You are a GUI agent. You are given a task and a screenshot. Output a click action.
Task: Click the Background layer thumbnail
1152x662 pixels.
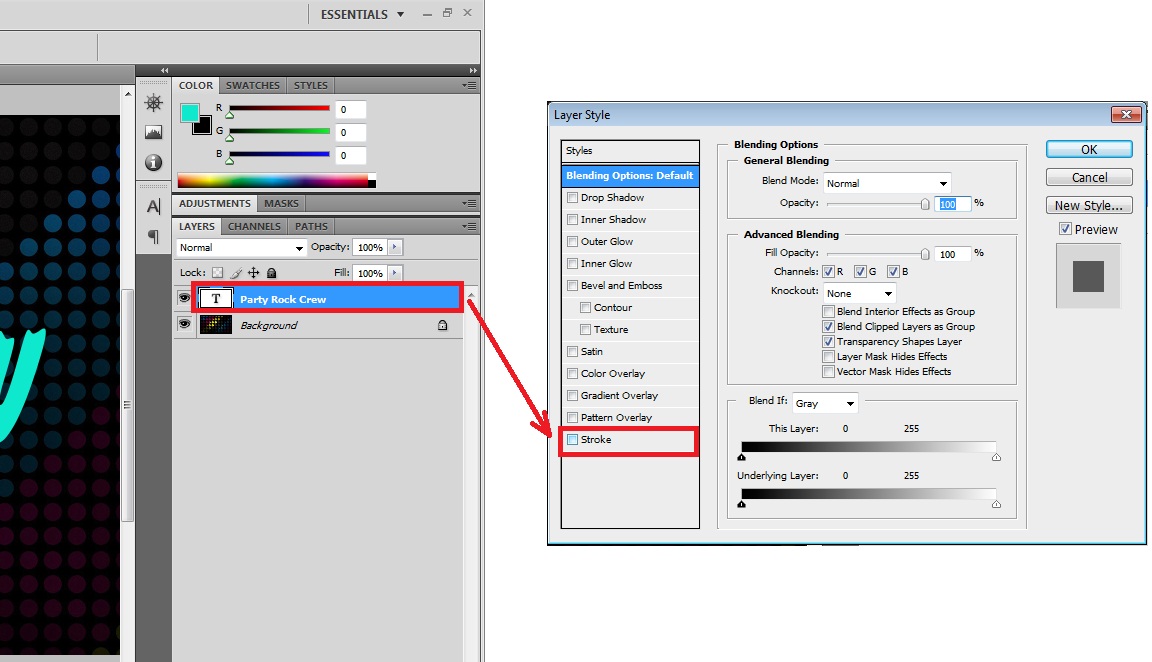pyautogui.click(x=215, y=325)
